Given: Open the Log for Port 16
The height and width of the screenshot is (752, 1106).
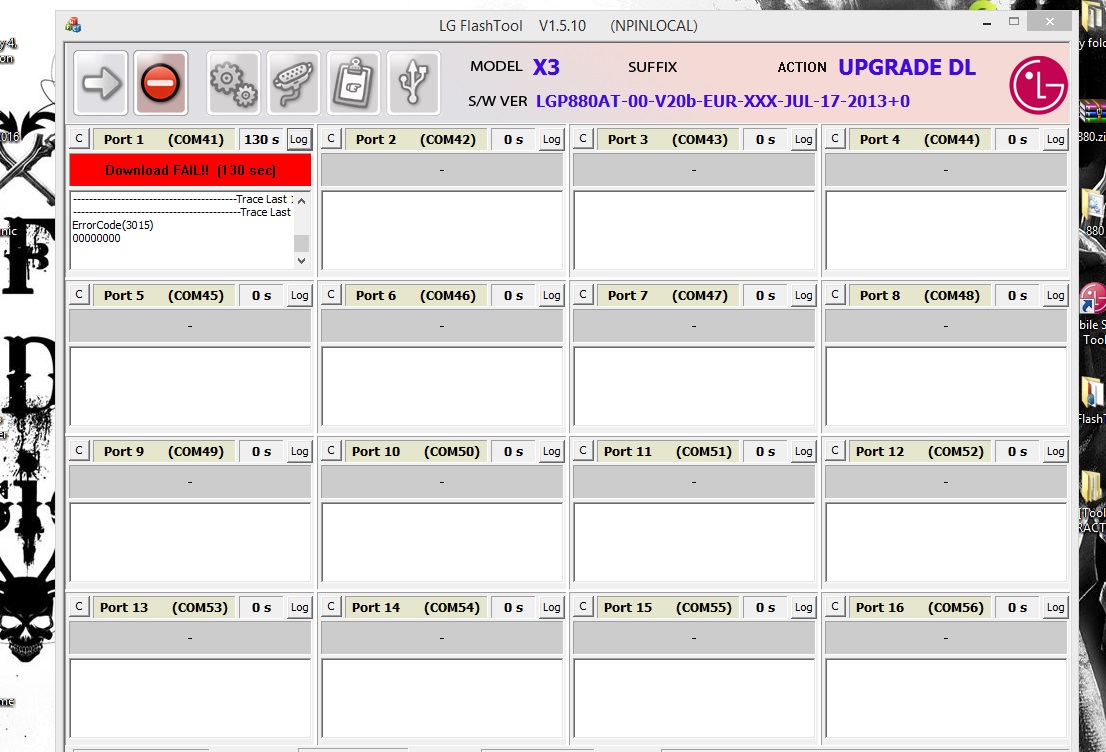Looking at the screenshot, I should click(x=1055, y=607).
